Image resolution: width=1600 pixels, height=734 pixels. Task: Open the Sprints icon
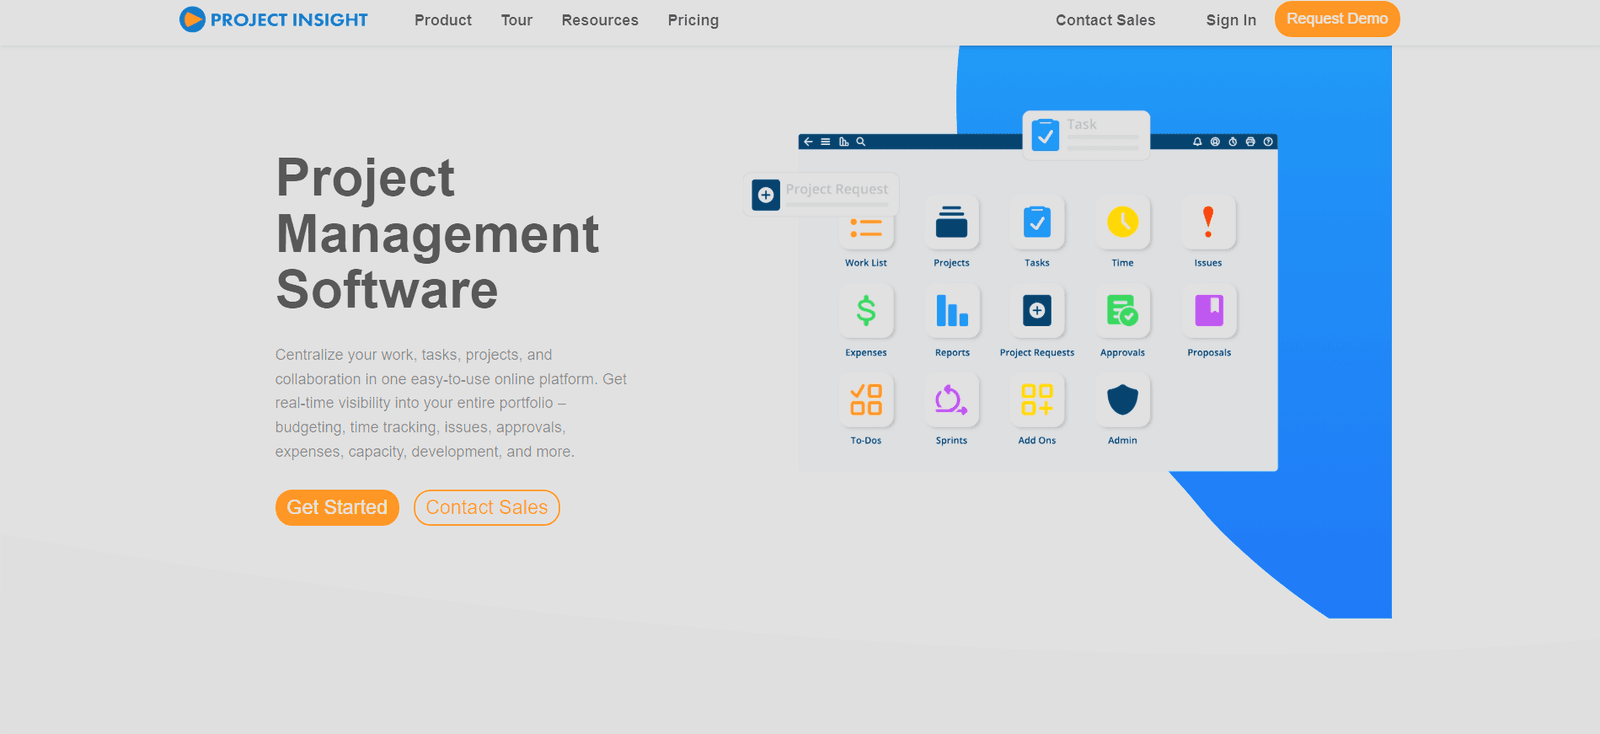coord(951,400)
